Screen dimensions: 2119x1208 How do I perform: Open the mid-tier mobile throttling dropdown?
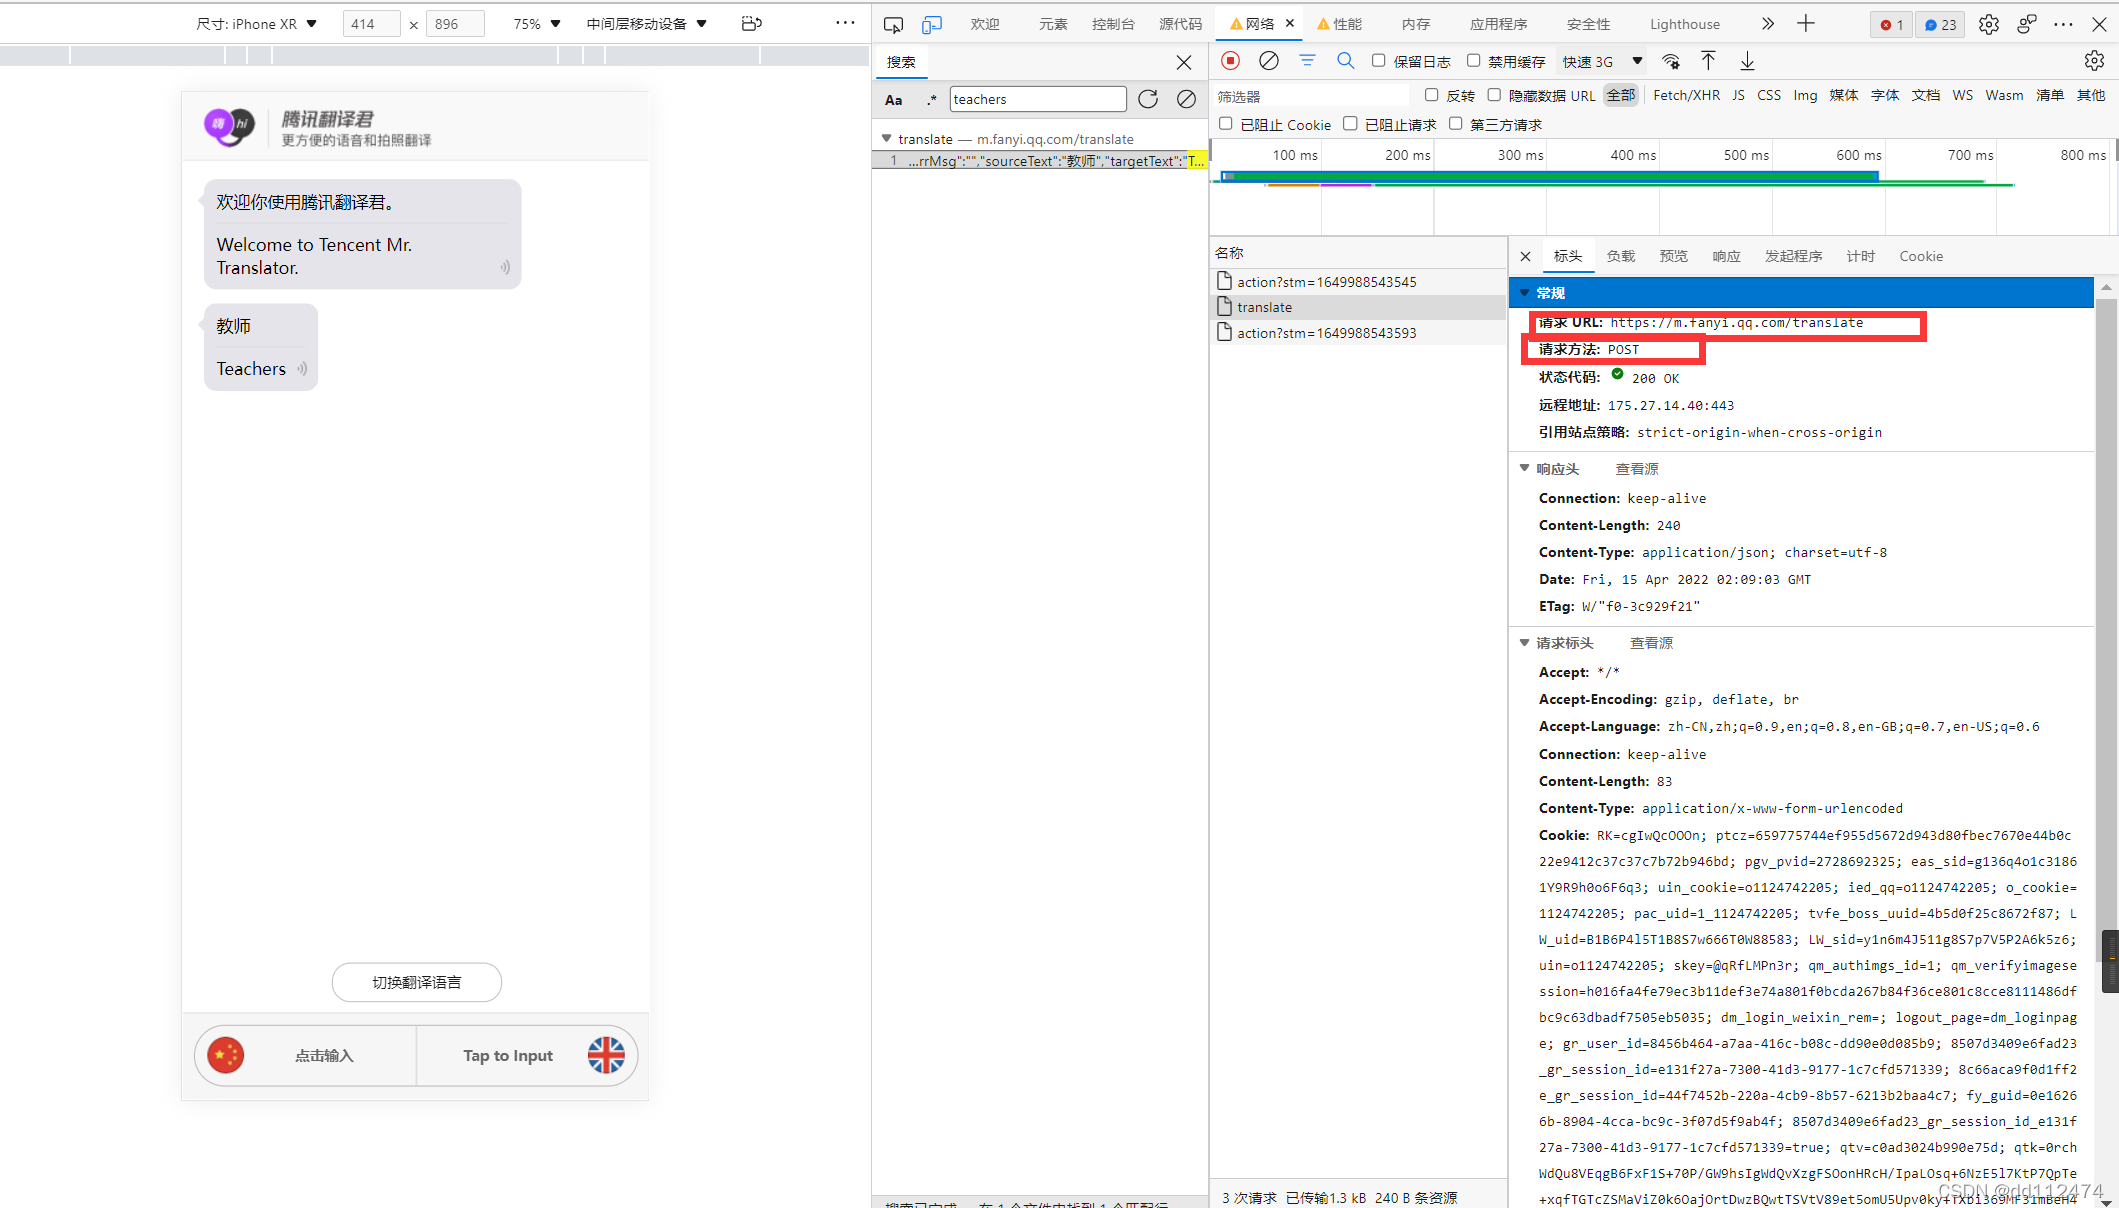647,24
